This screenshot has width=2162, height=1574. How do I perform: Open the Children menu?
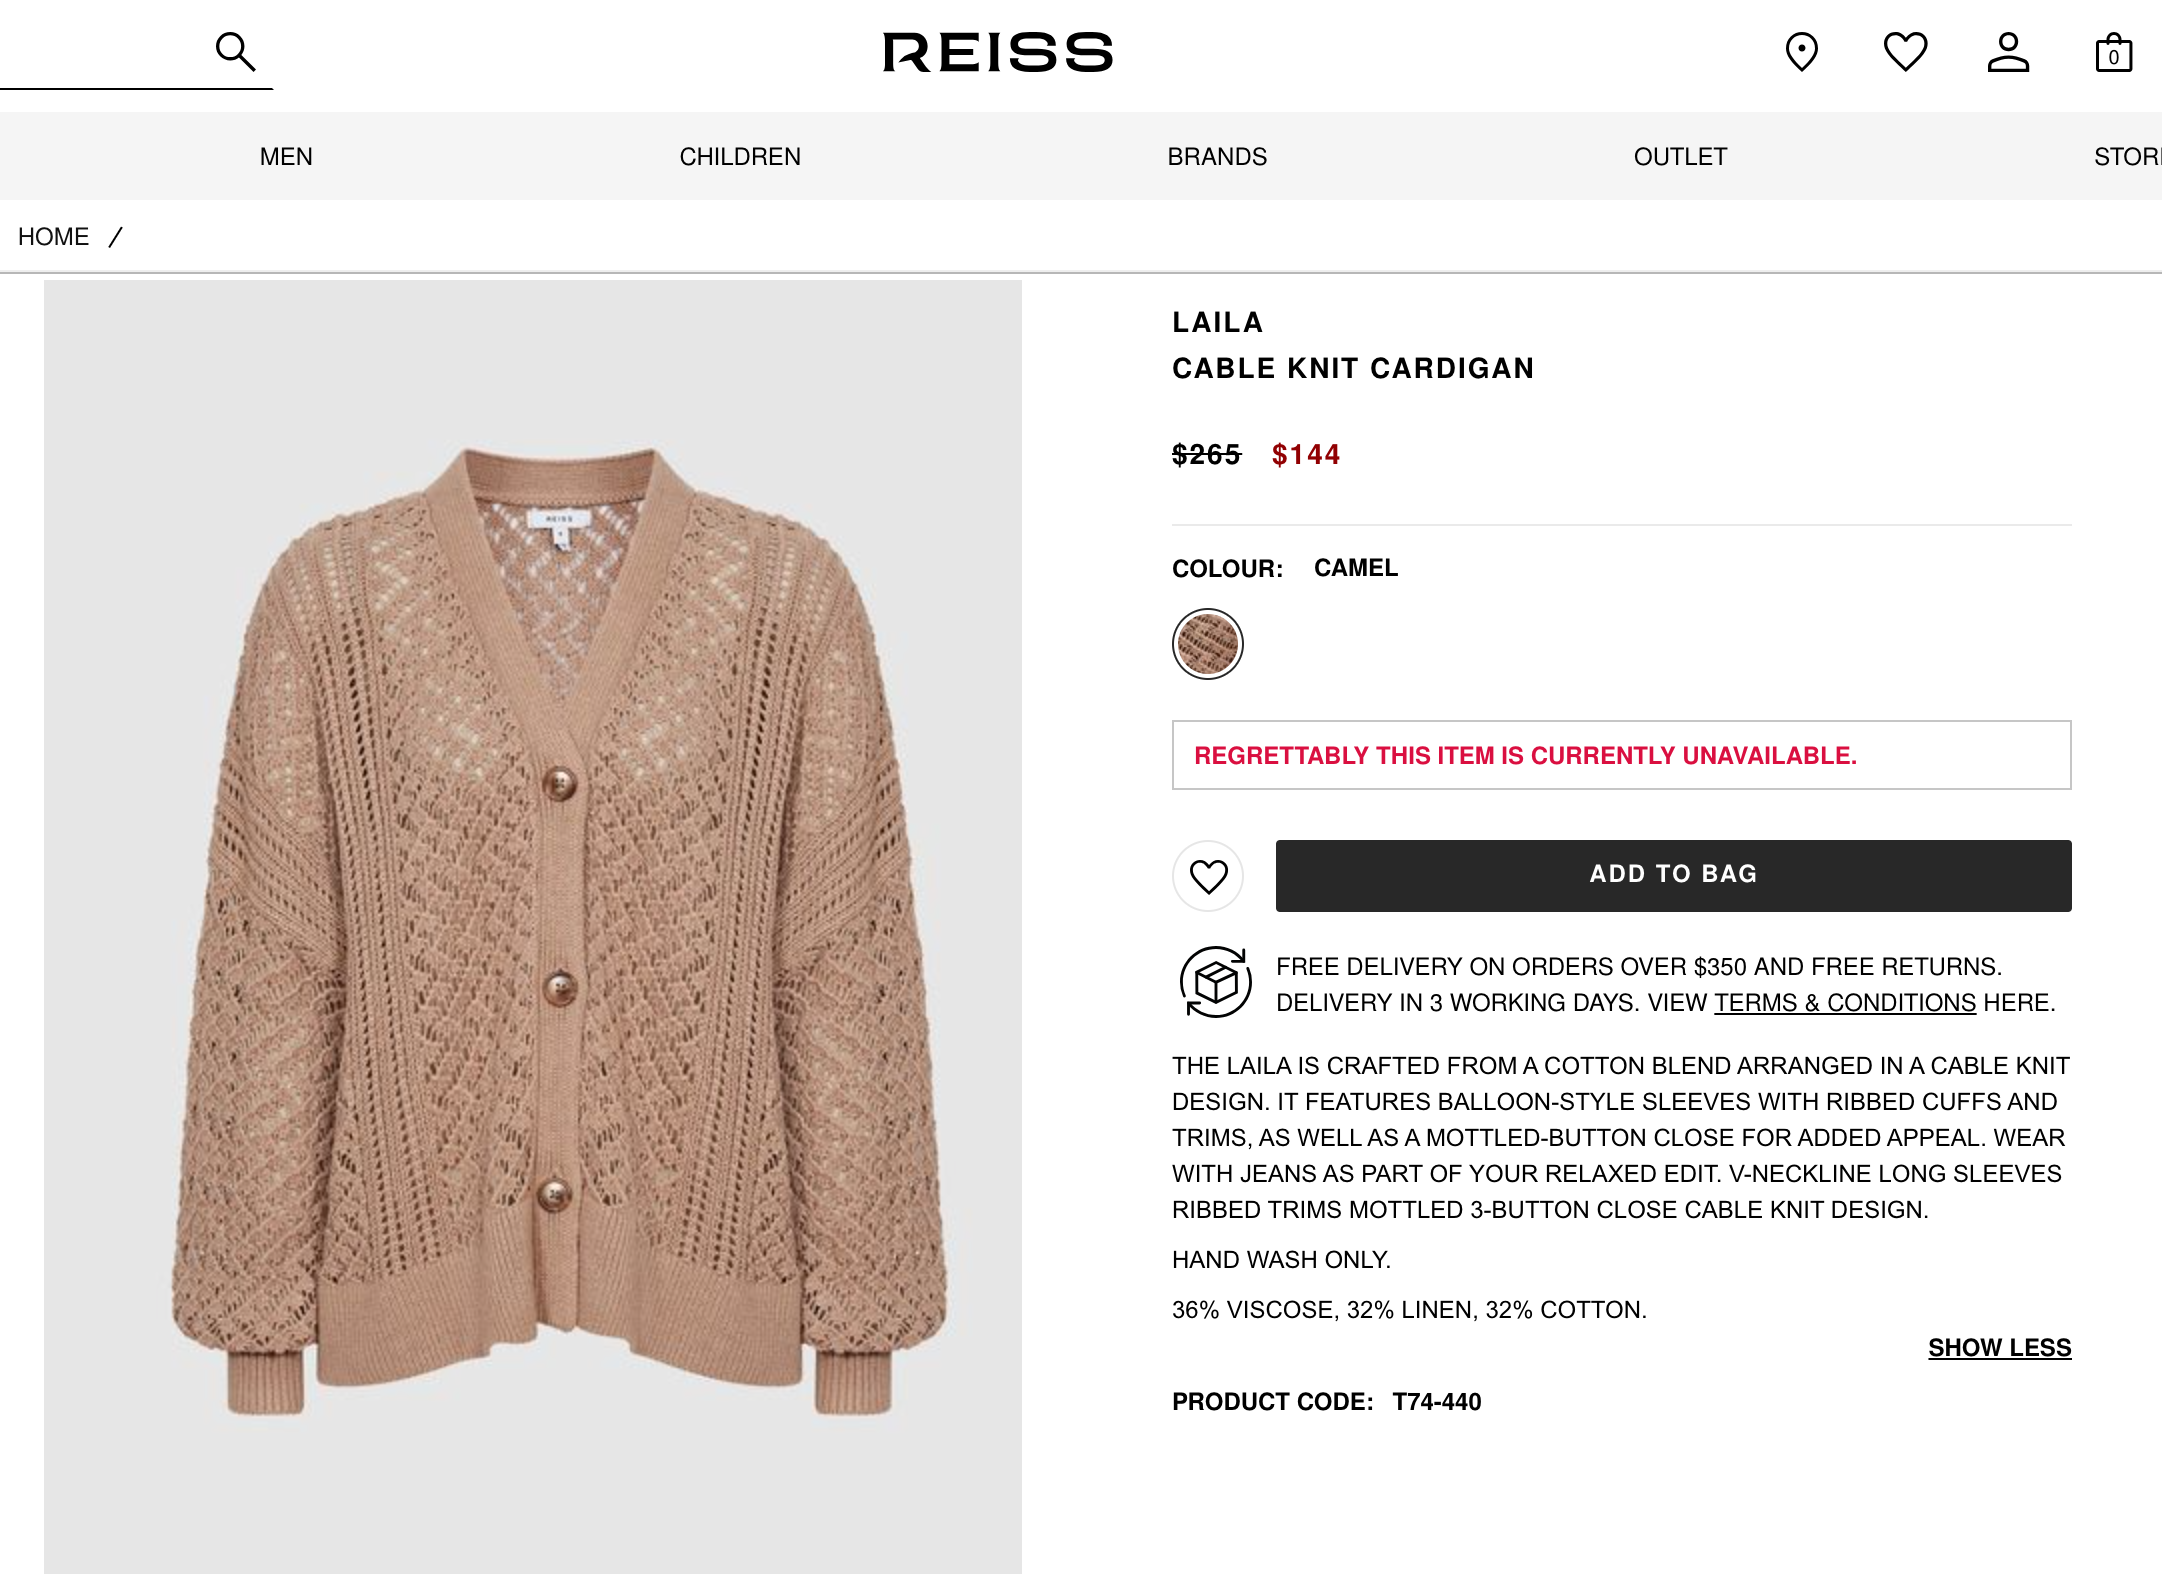[740, 157]
